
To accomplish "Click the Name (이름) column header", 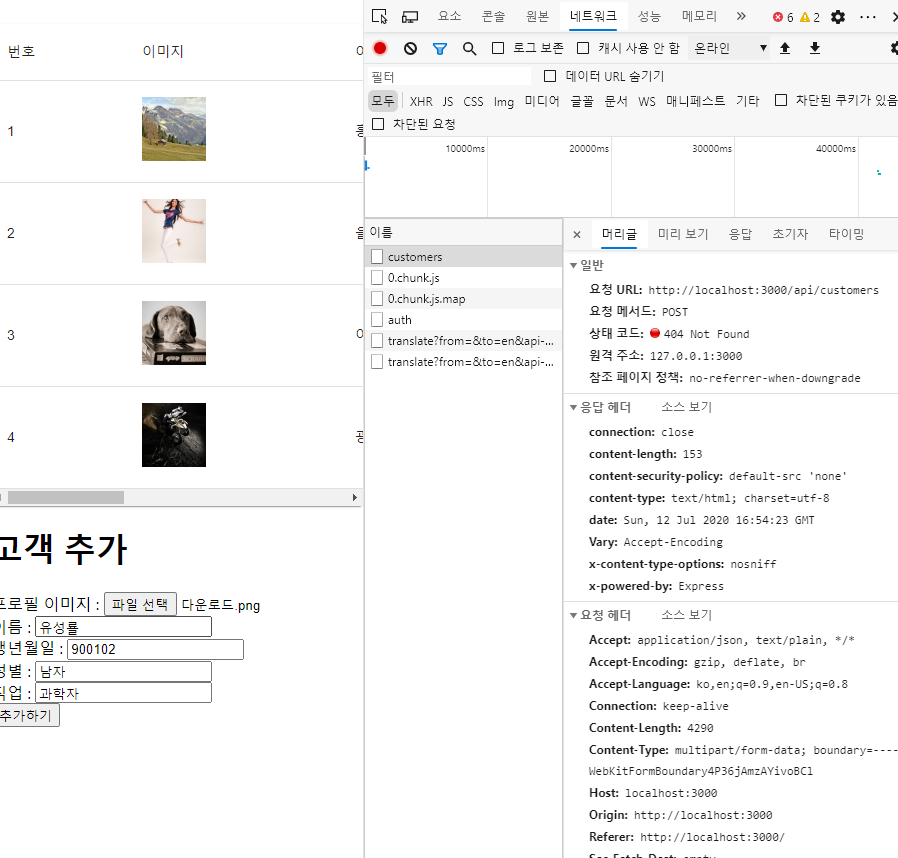I will click(x=464, y=232).
